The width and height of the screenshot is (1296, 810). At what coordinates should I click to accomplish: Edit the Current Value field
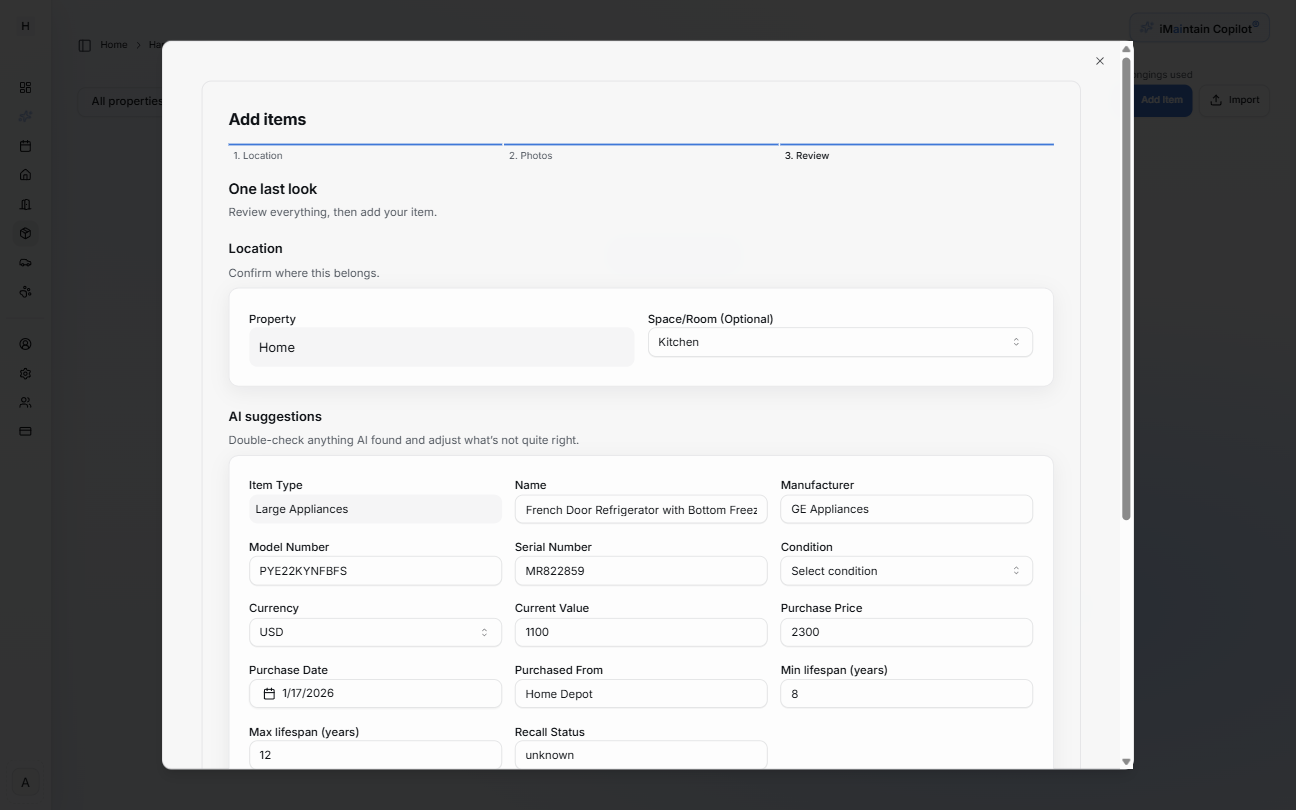(x=640, y=632)
